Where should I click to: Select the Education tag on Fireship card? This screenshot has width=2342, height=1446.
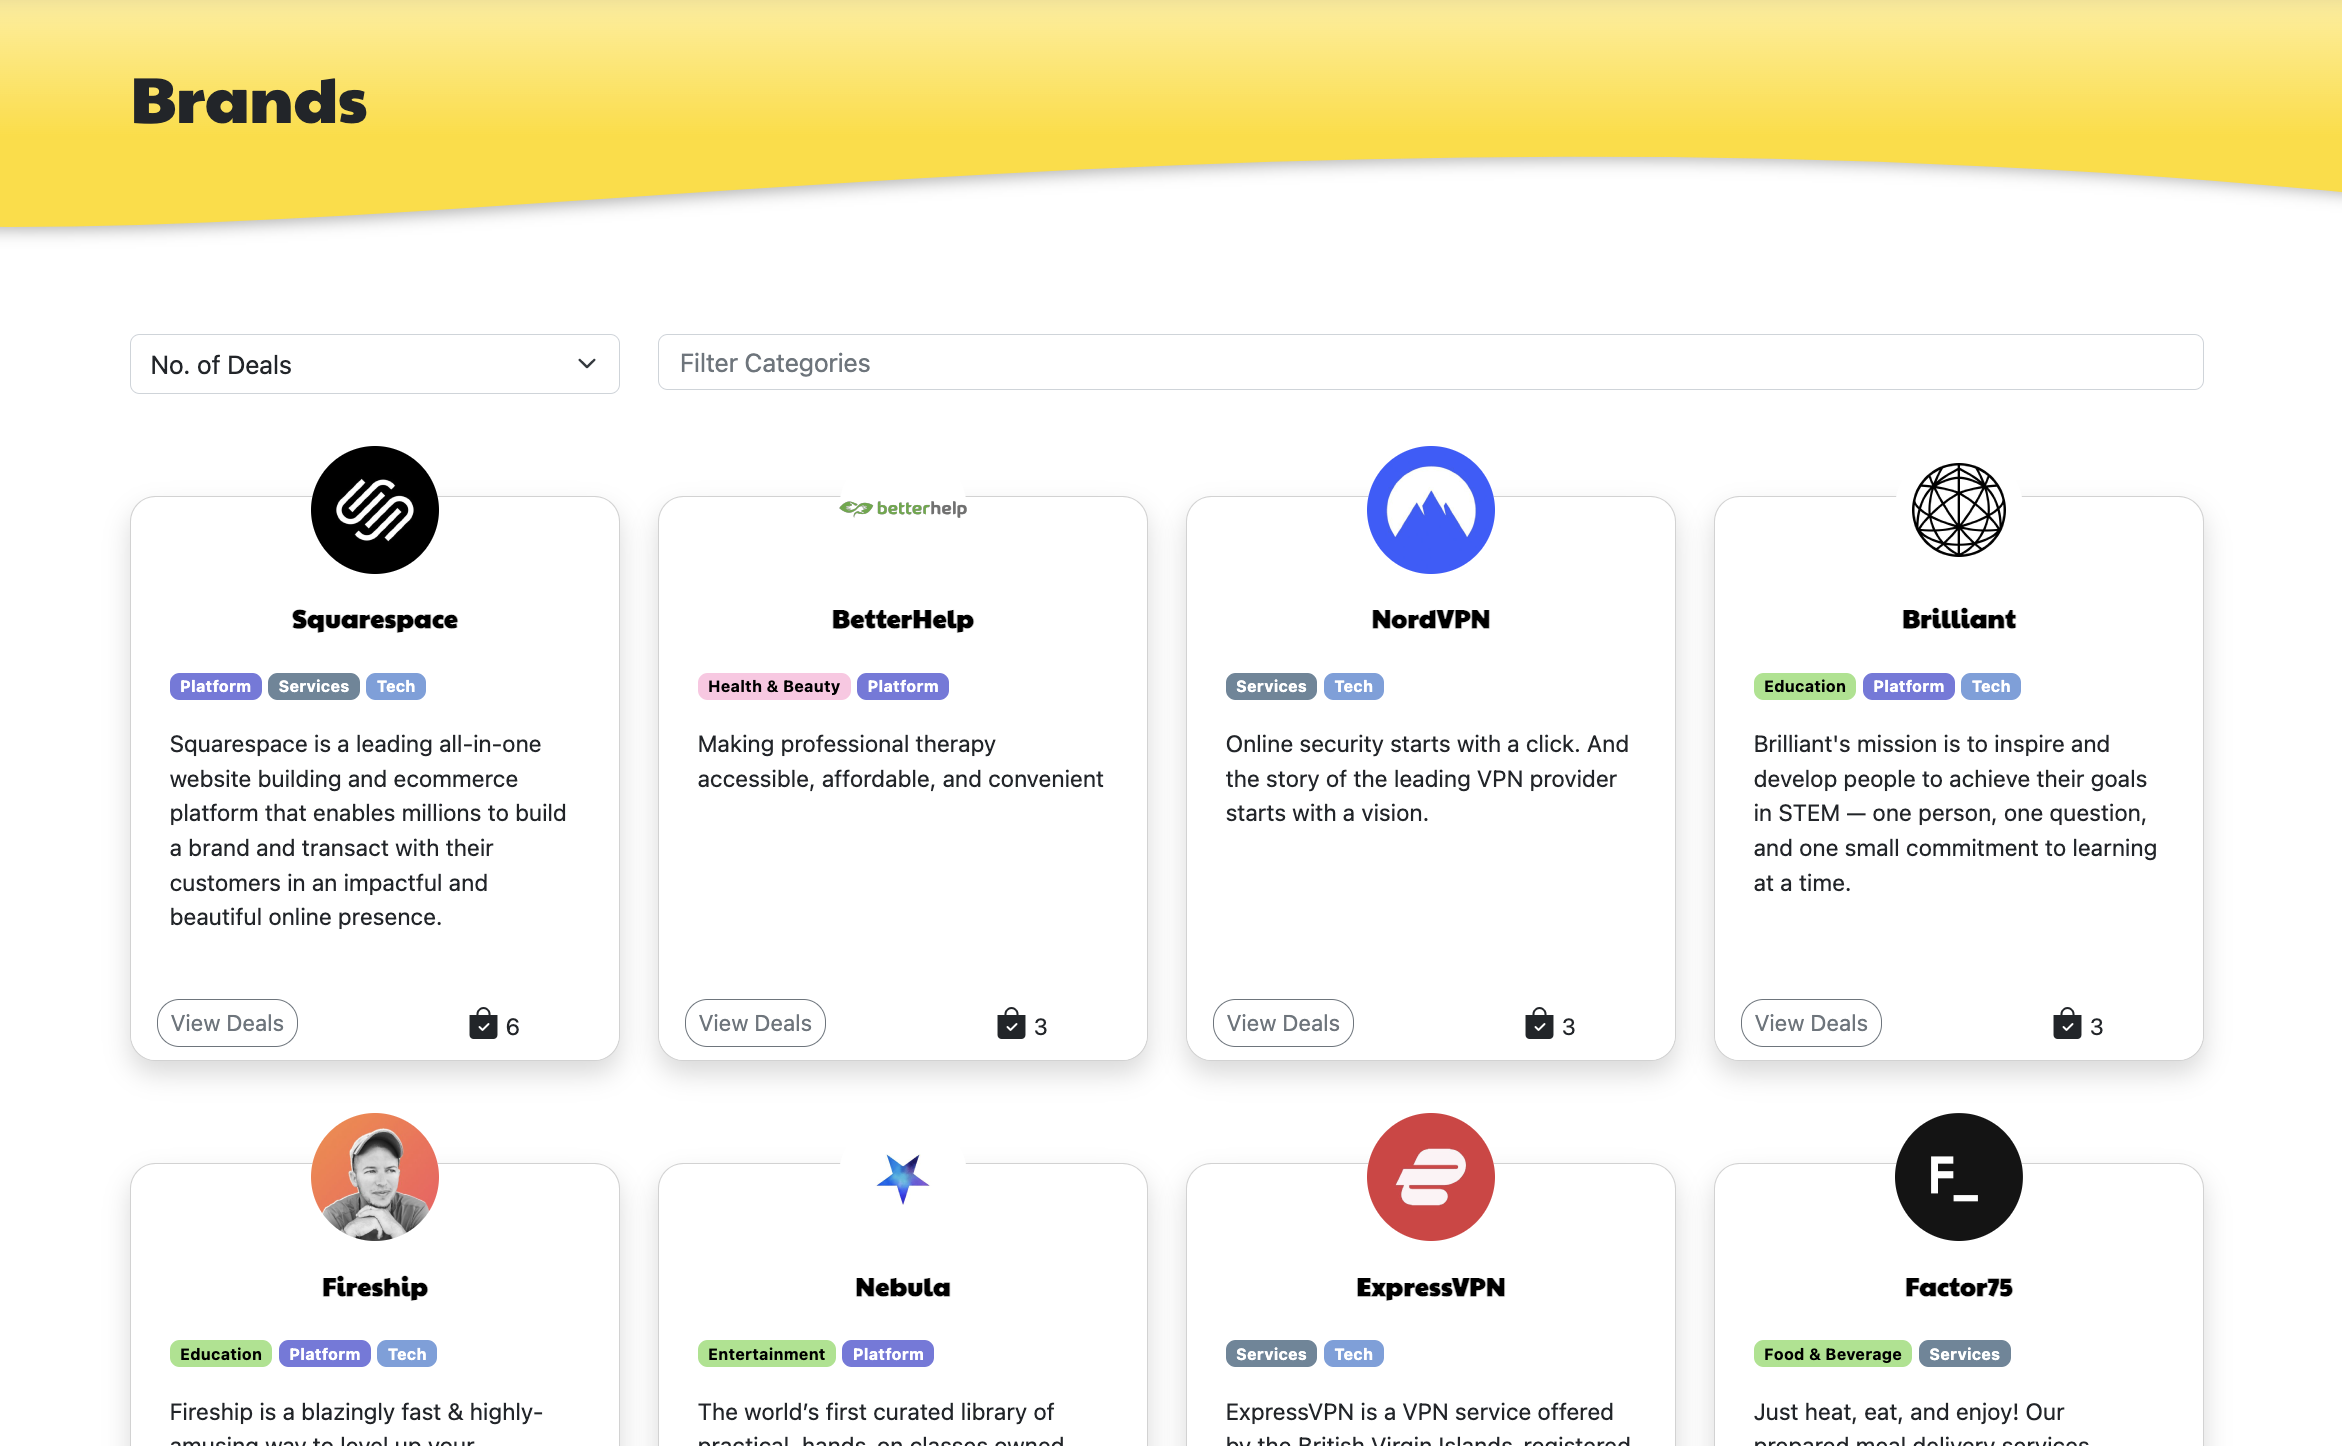click(x=221, y=1354)
